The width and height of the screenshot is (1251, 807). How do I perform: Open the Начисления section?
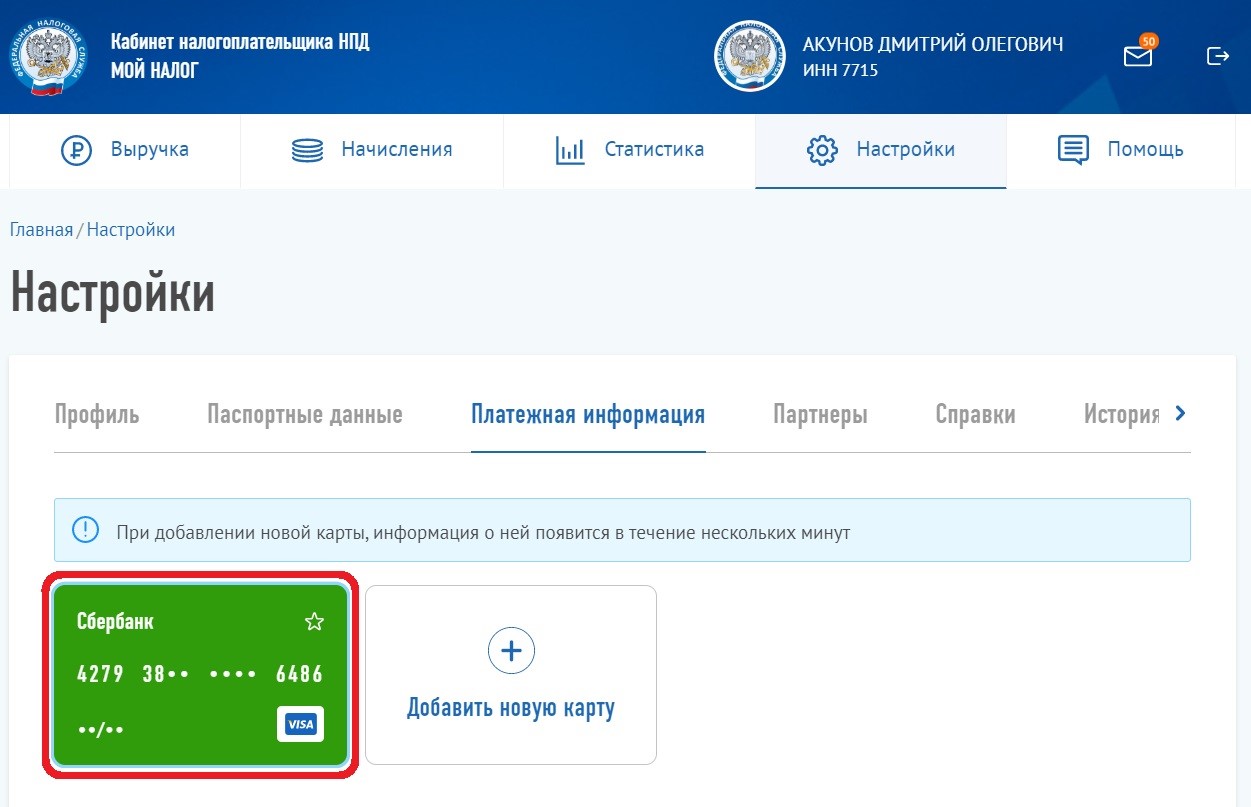(372, 150)
